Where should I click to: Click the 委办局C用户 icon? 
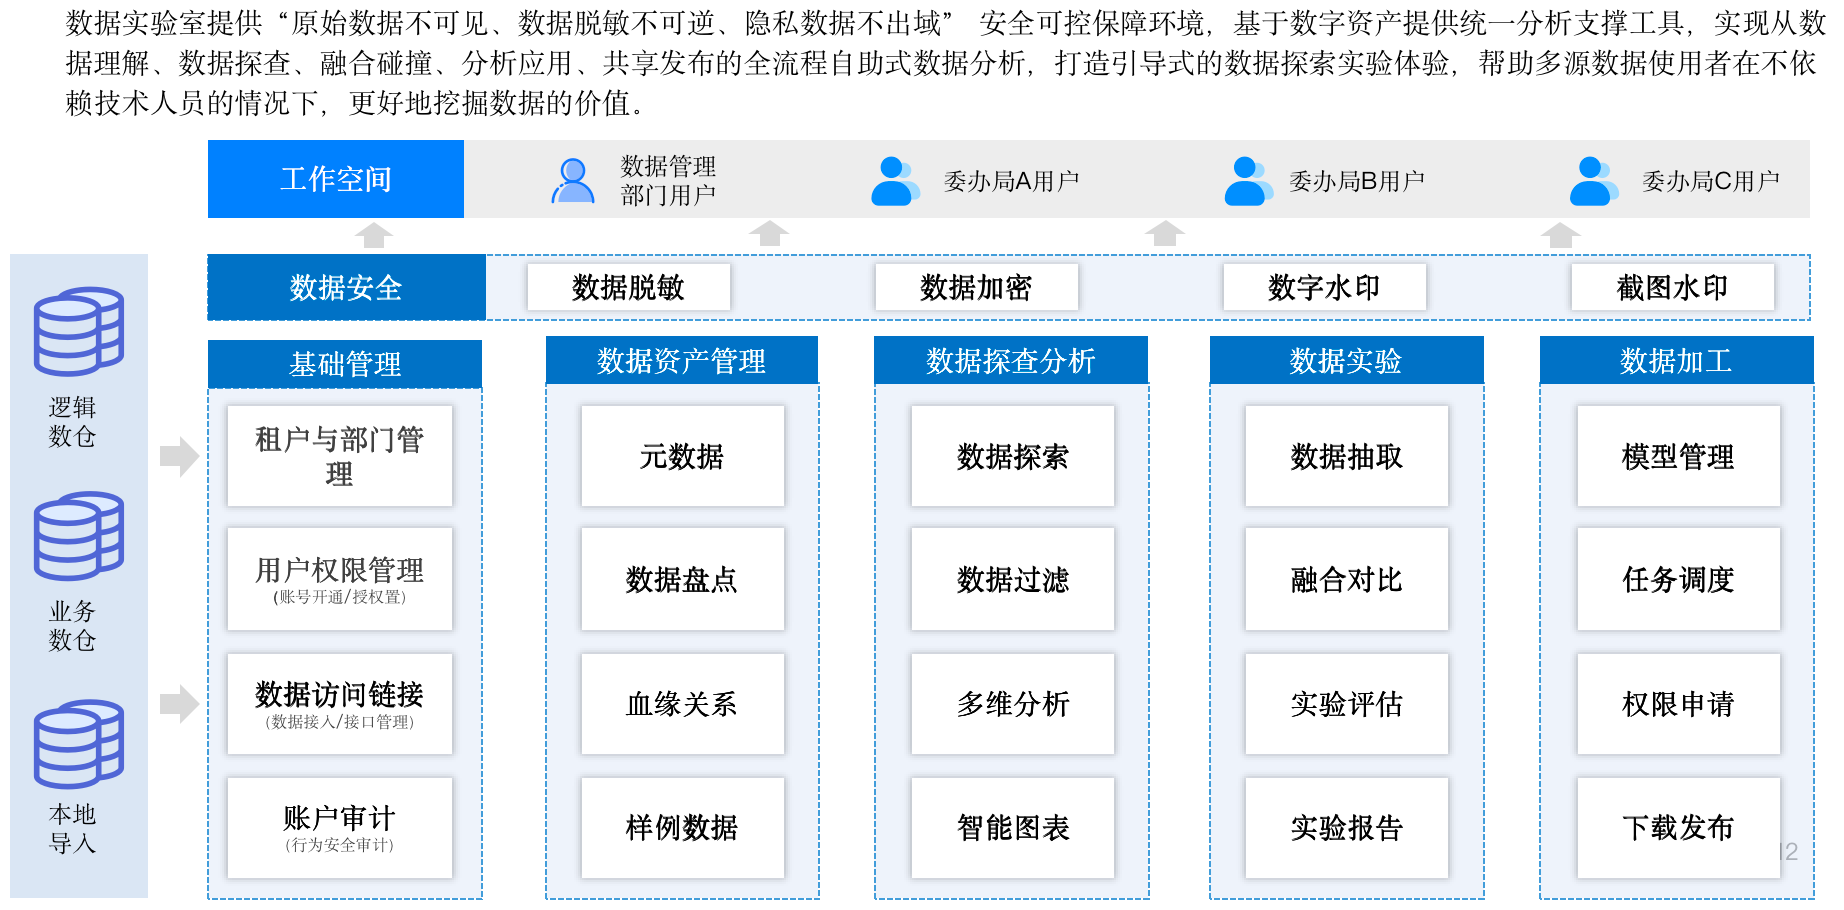[1592, 181]
